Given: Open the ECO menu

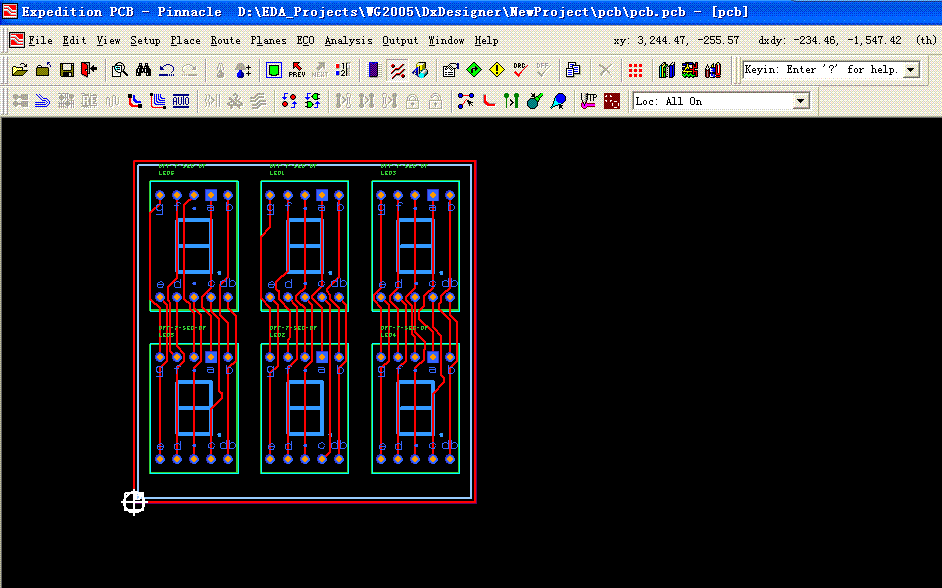Looking at the screenshot, I should 305,40.
